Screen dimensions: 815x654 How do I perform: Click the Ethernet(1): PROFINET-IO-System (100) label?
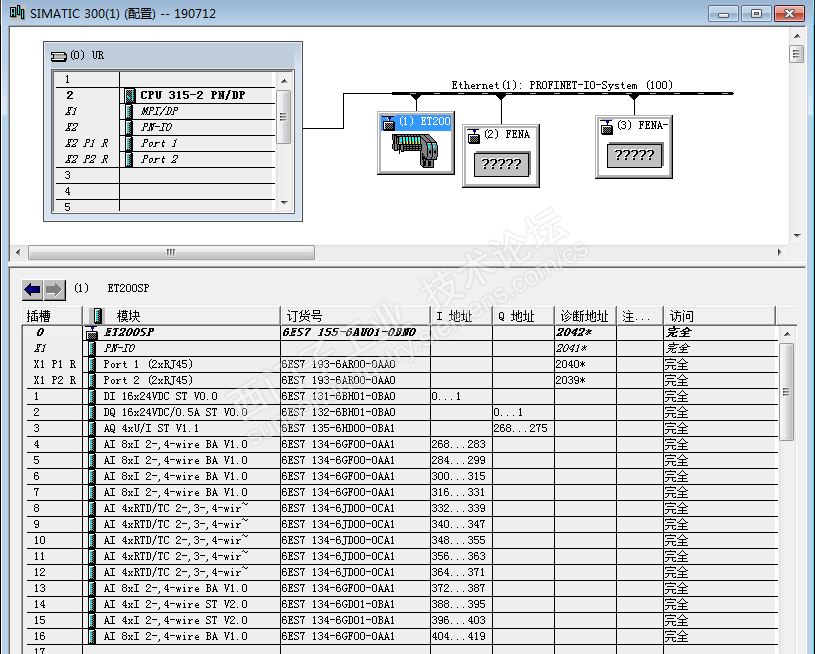click(x=562, y=85)
